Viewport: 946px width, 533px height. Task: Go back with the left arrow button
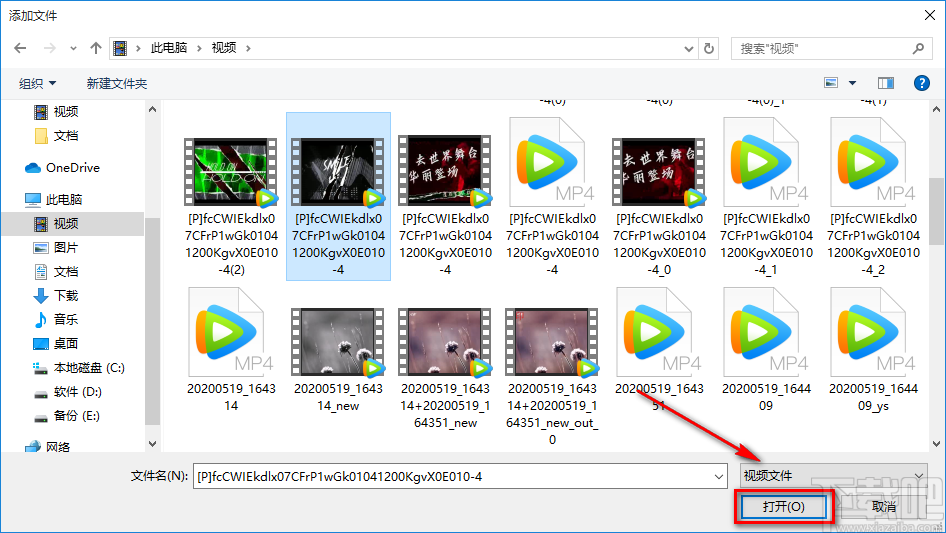tap(21, 48)
